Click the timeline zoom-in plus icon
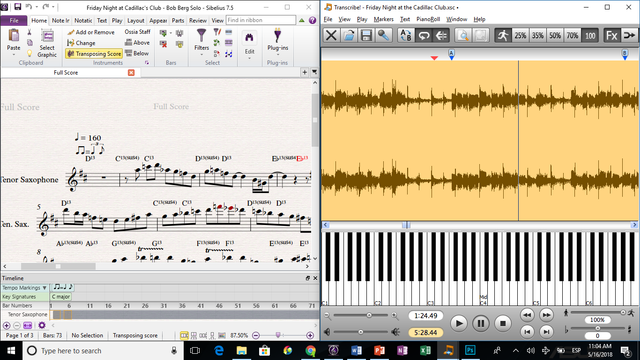Viewport: 640px width, 360px height. pyautogui.click(x=7, y=325)
